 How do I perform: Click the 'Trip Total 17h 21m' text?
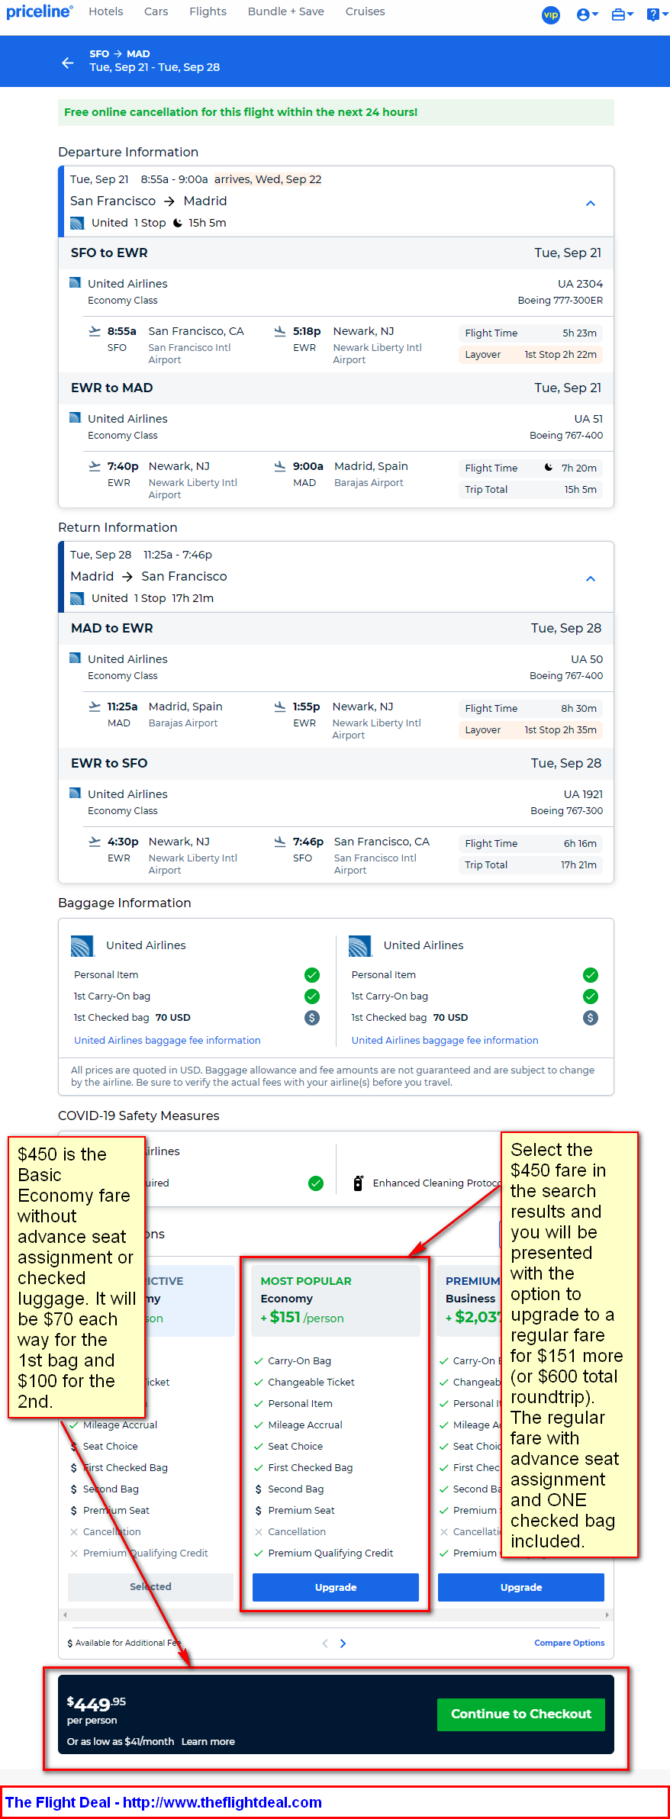tap(530, 865)
